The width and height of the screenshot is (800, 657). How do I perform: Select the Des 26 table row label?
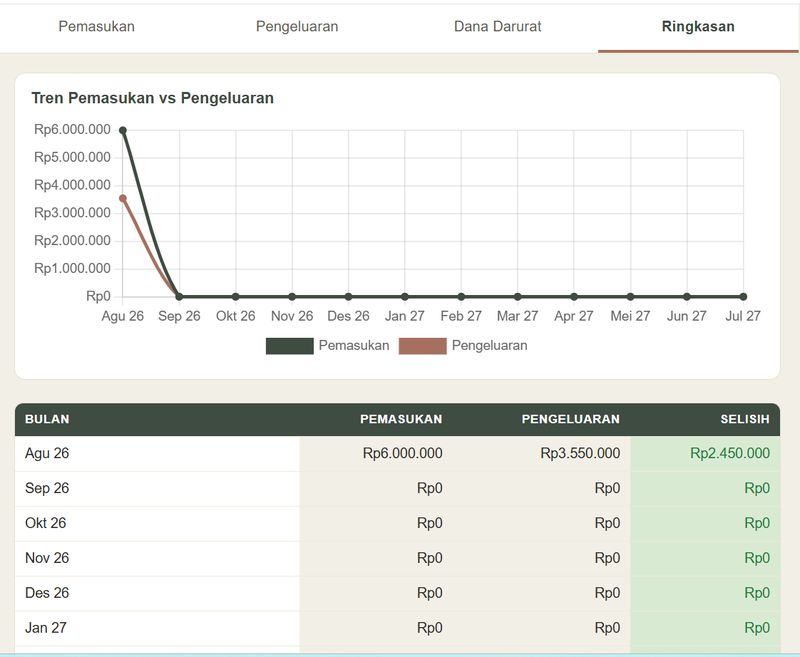coord(47,593)
